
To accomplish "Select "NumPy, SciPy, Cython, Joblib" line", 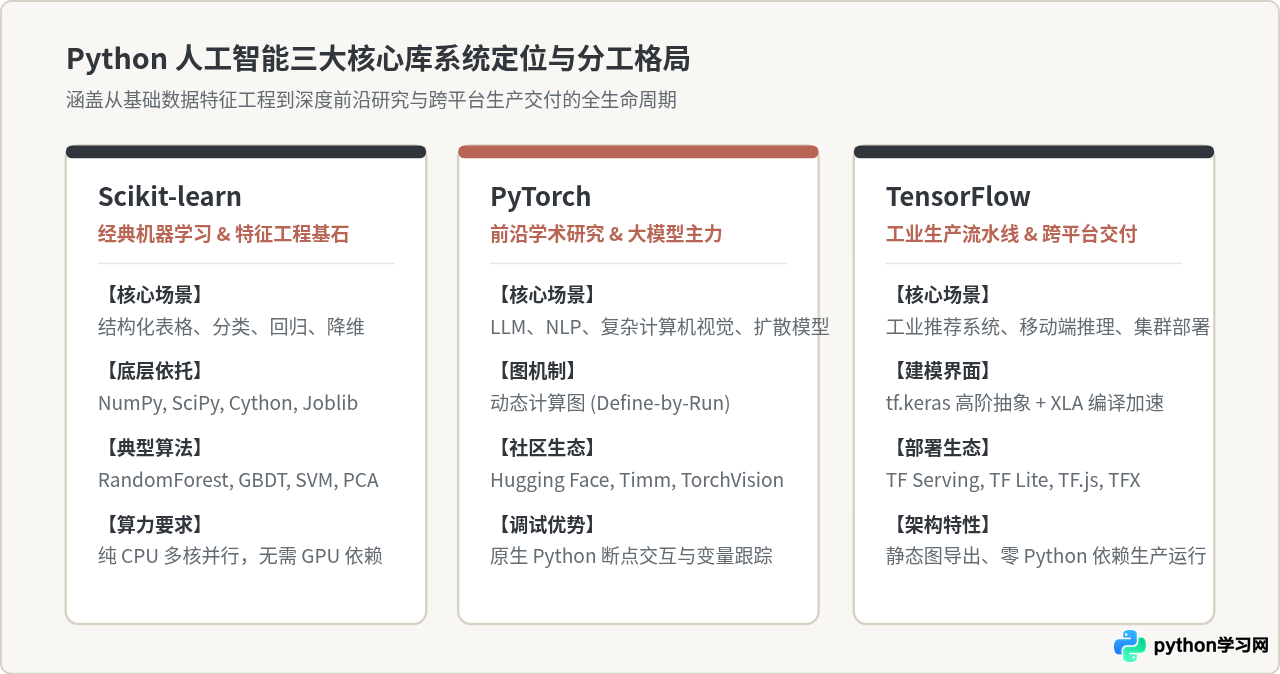I will (228, 403).
